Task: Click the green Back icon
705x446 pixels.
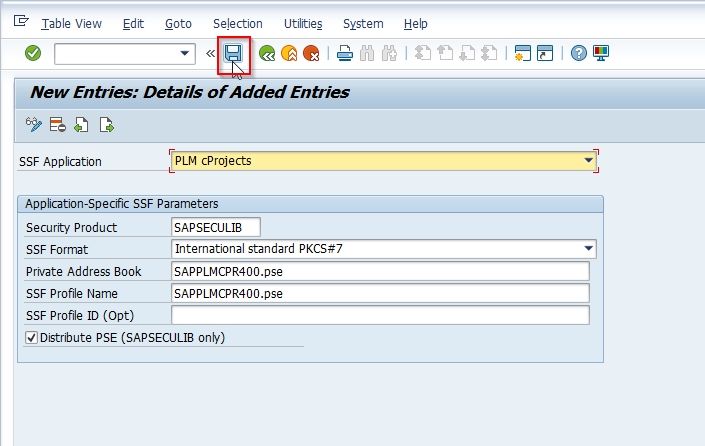Action: tap(267, 54)
